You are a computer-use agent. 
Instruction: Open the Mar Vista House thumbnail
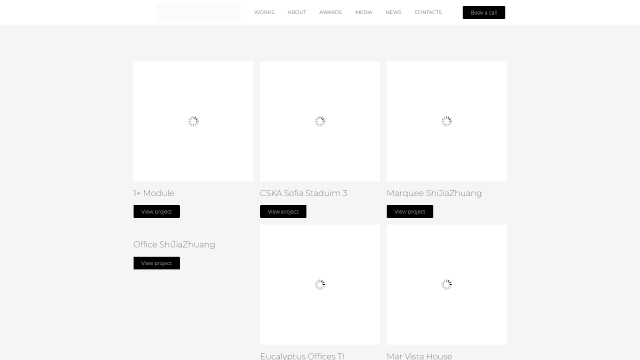(447, 284)
